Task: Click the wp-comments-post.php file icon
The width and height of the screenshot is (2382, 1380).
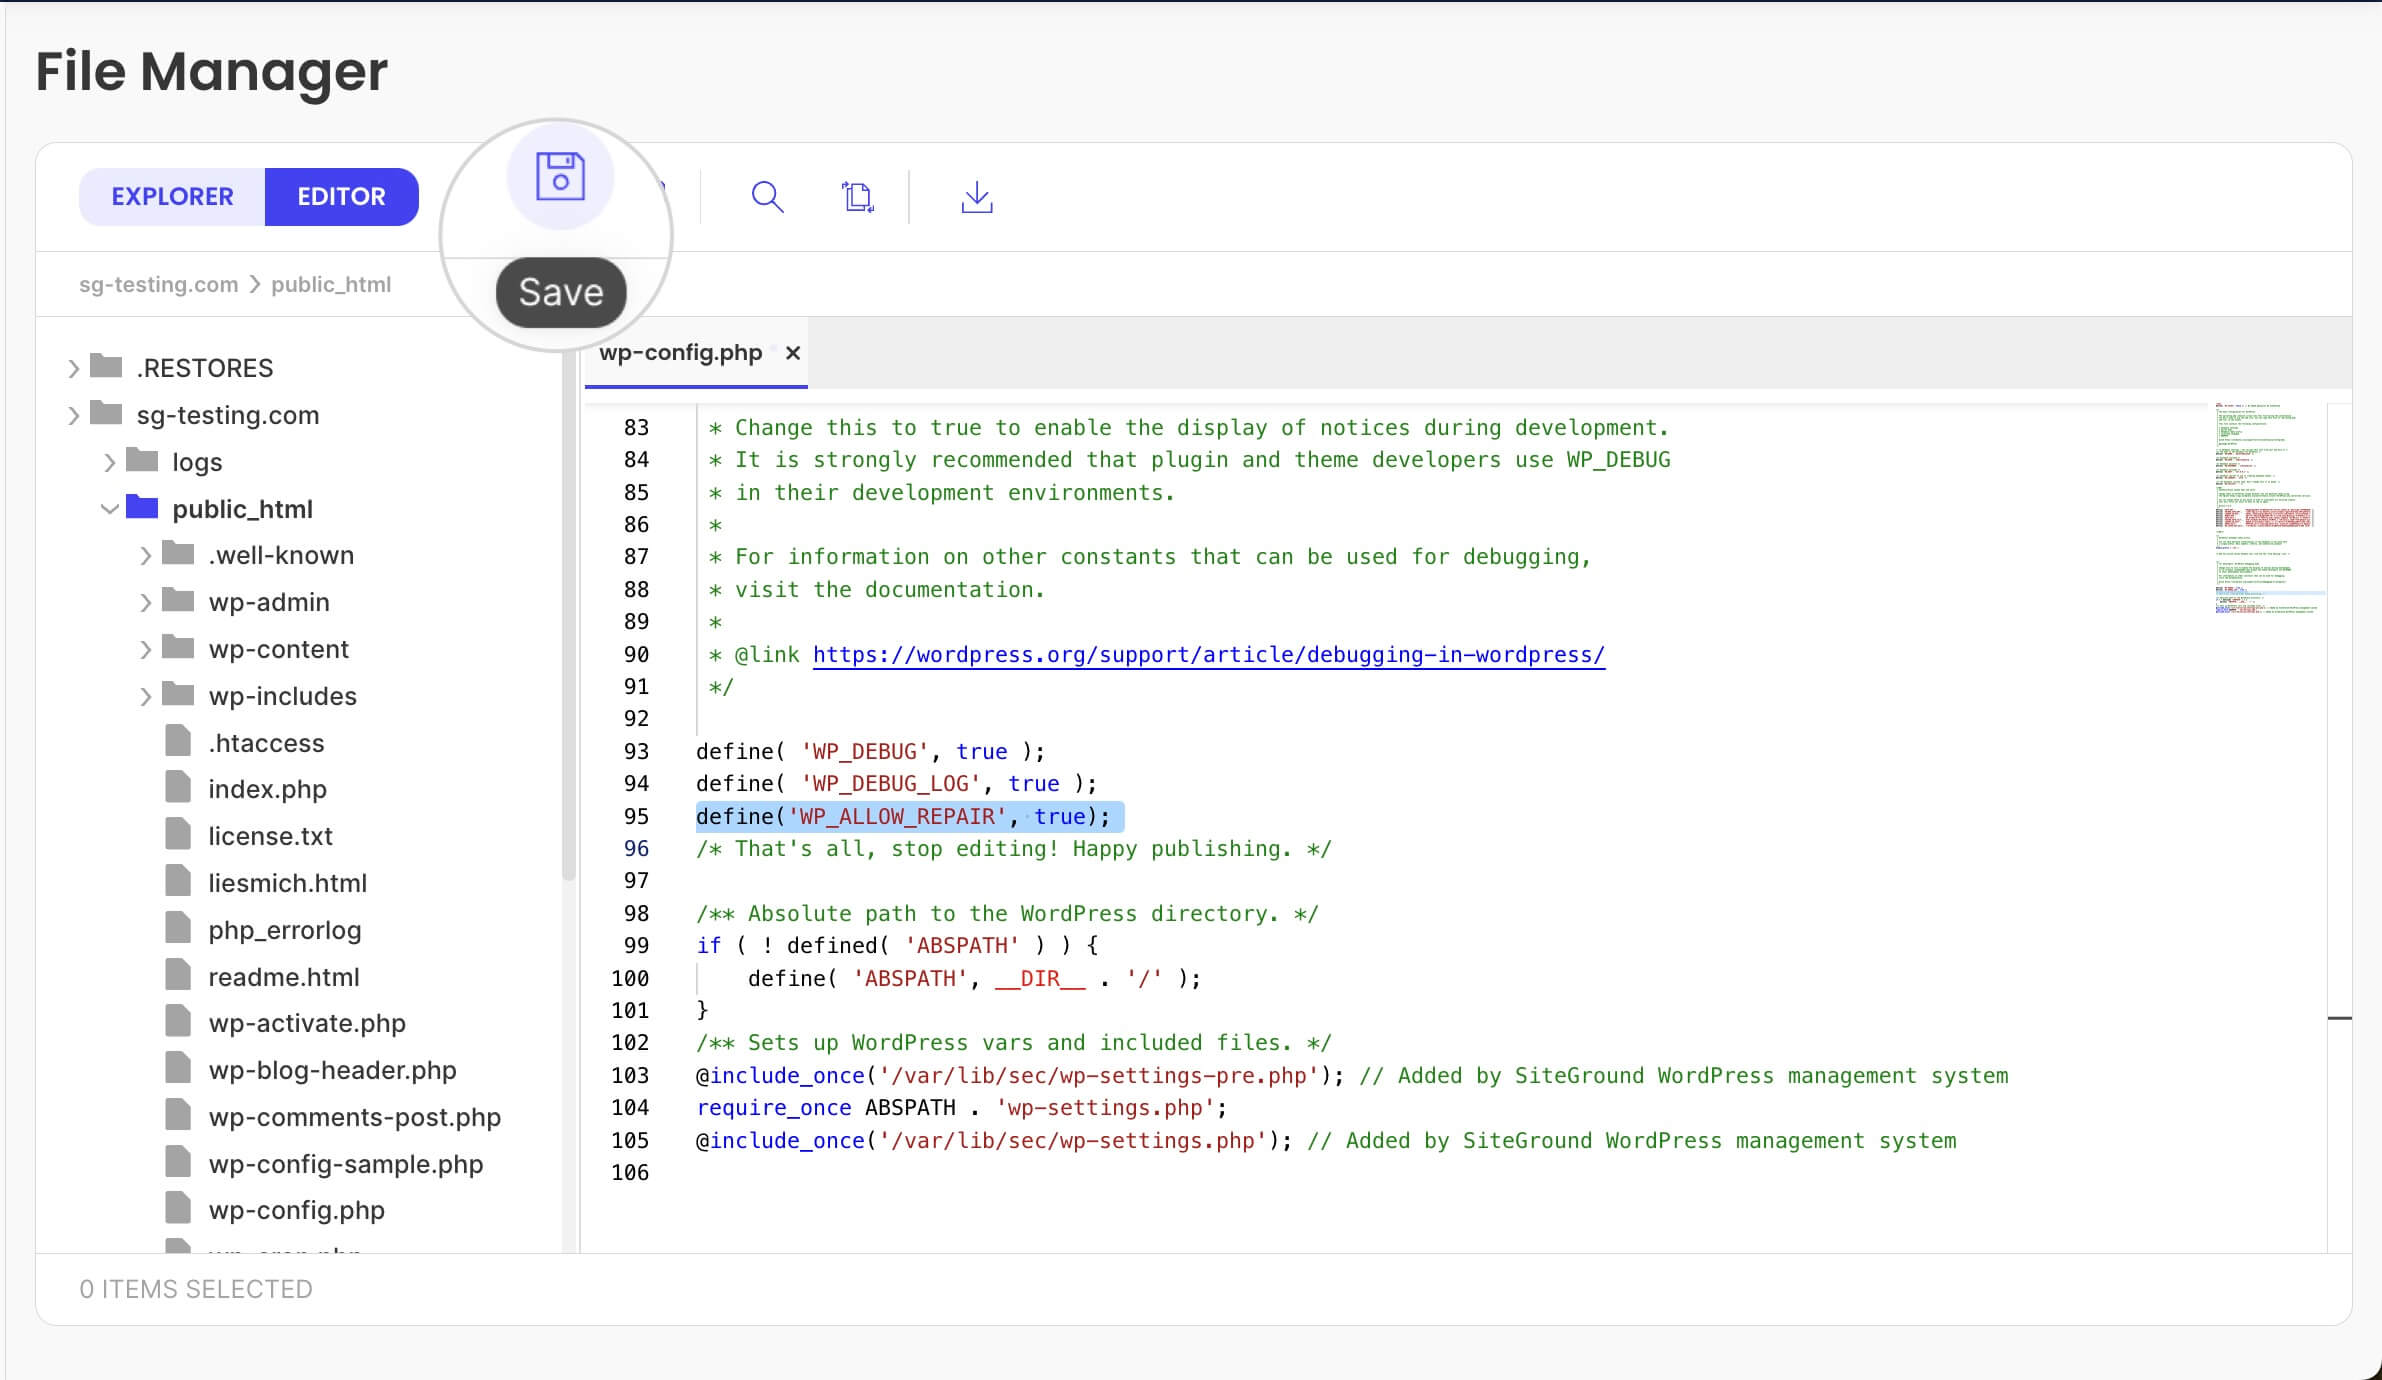Action: [178, 1115]
